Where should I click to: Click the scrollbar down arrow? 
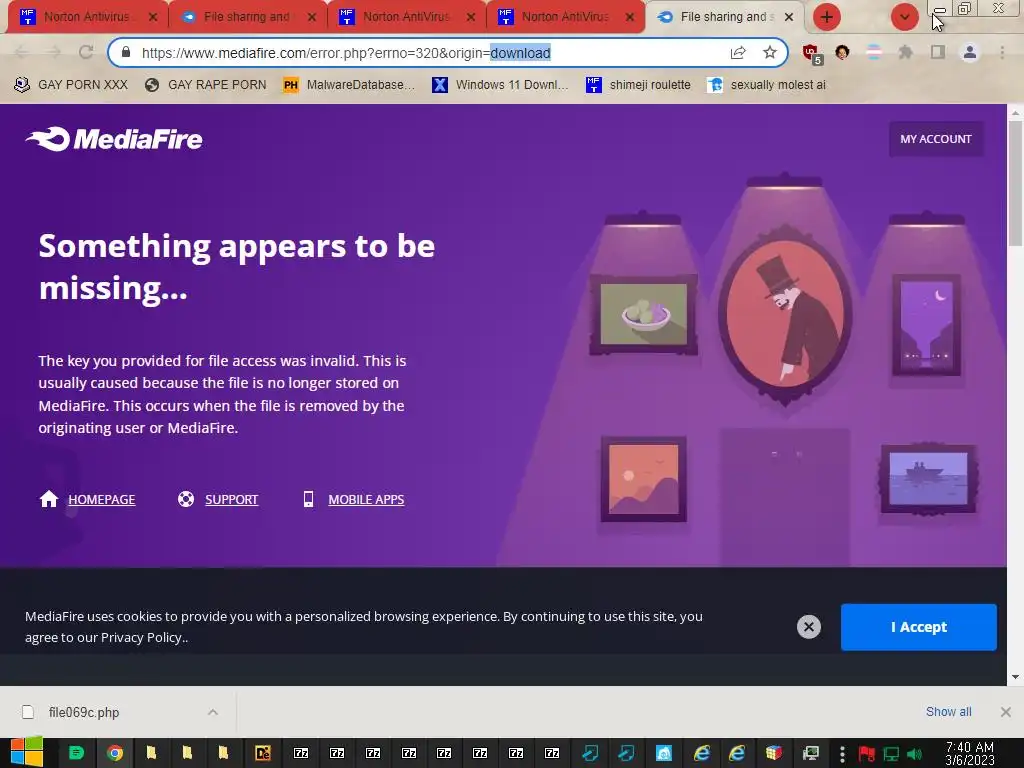coord(1015,677)
